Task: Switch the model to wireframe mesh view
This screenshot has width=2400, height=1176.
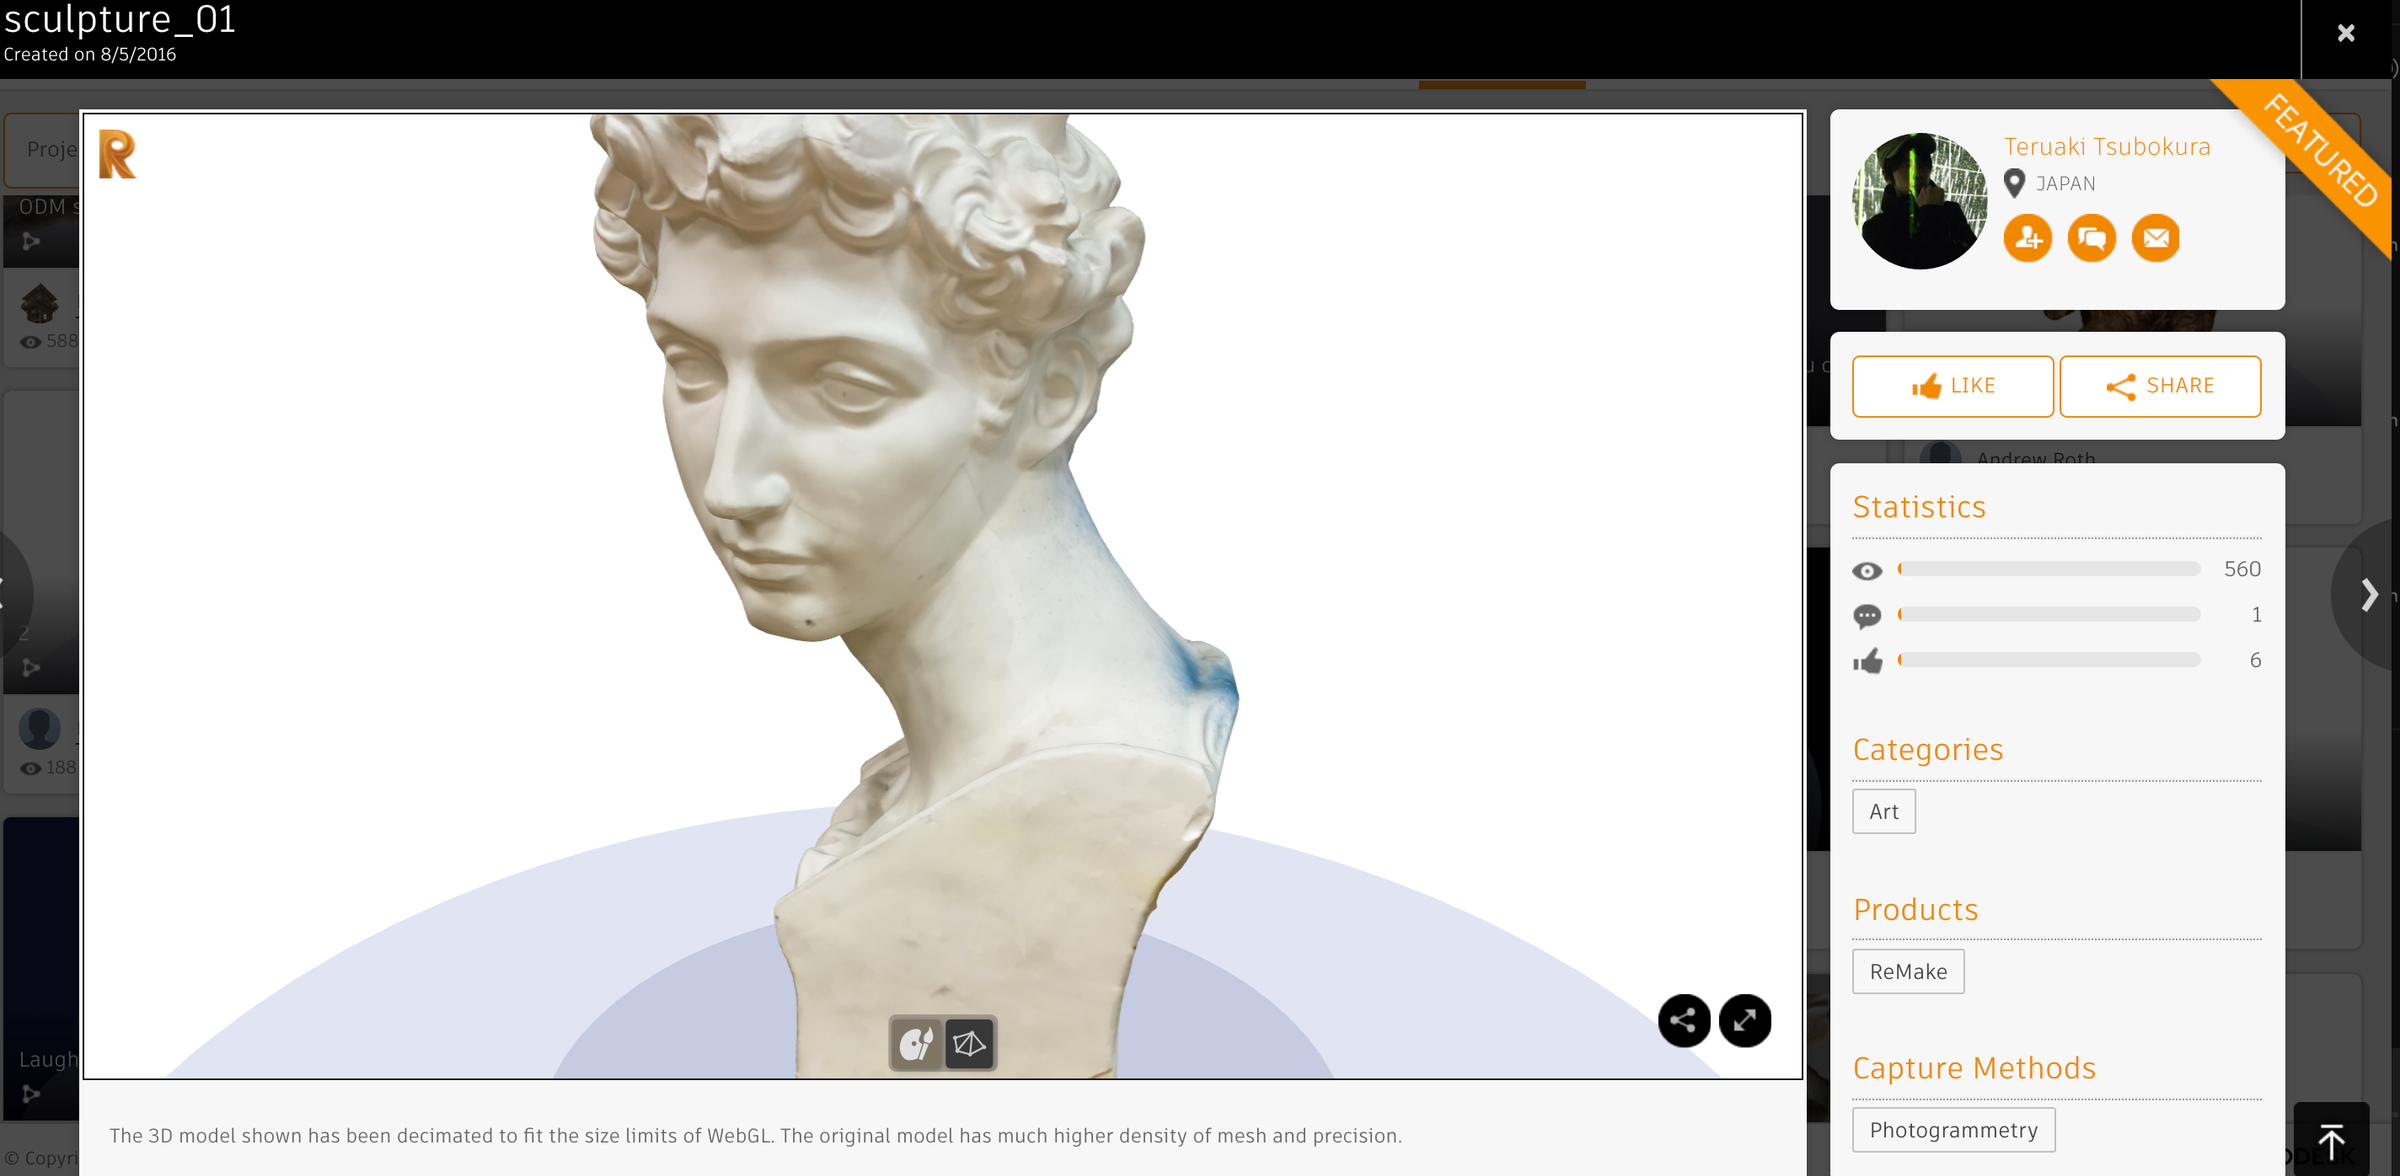Action: [968, 1043]
